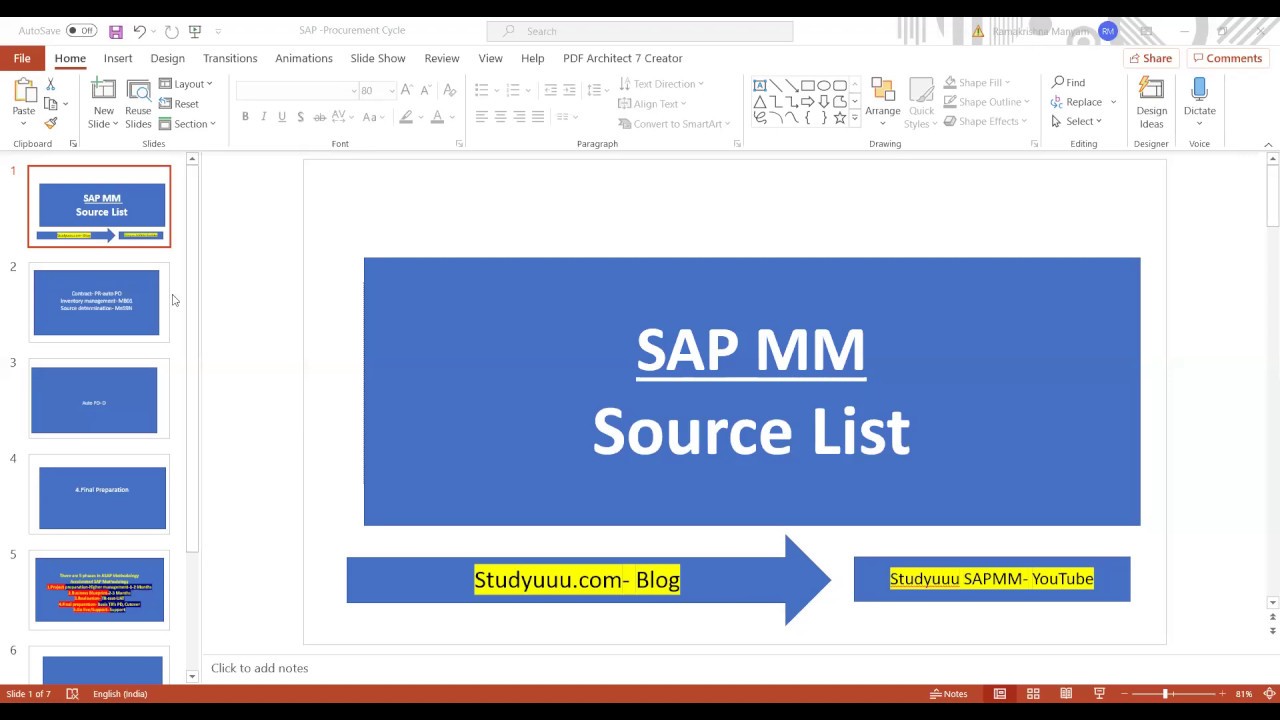Open the font name combo box
The image size is (1280, 720).
pyautogui.click(x=297, y=91)
